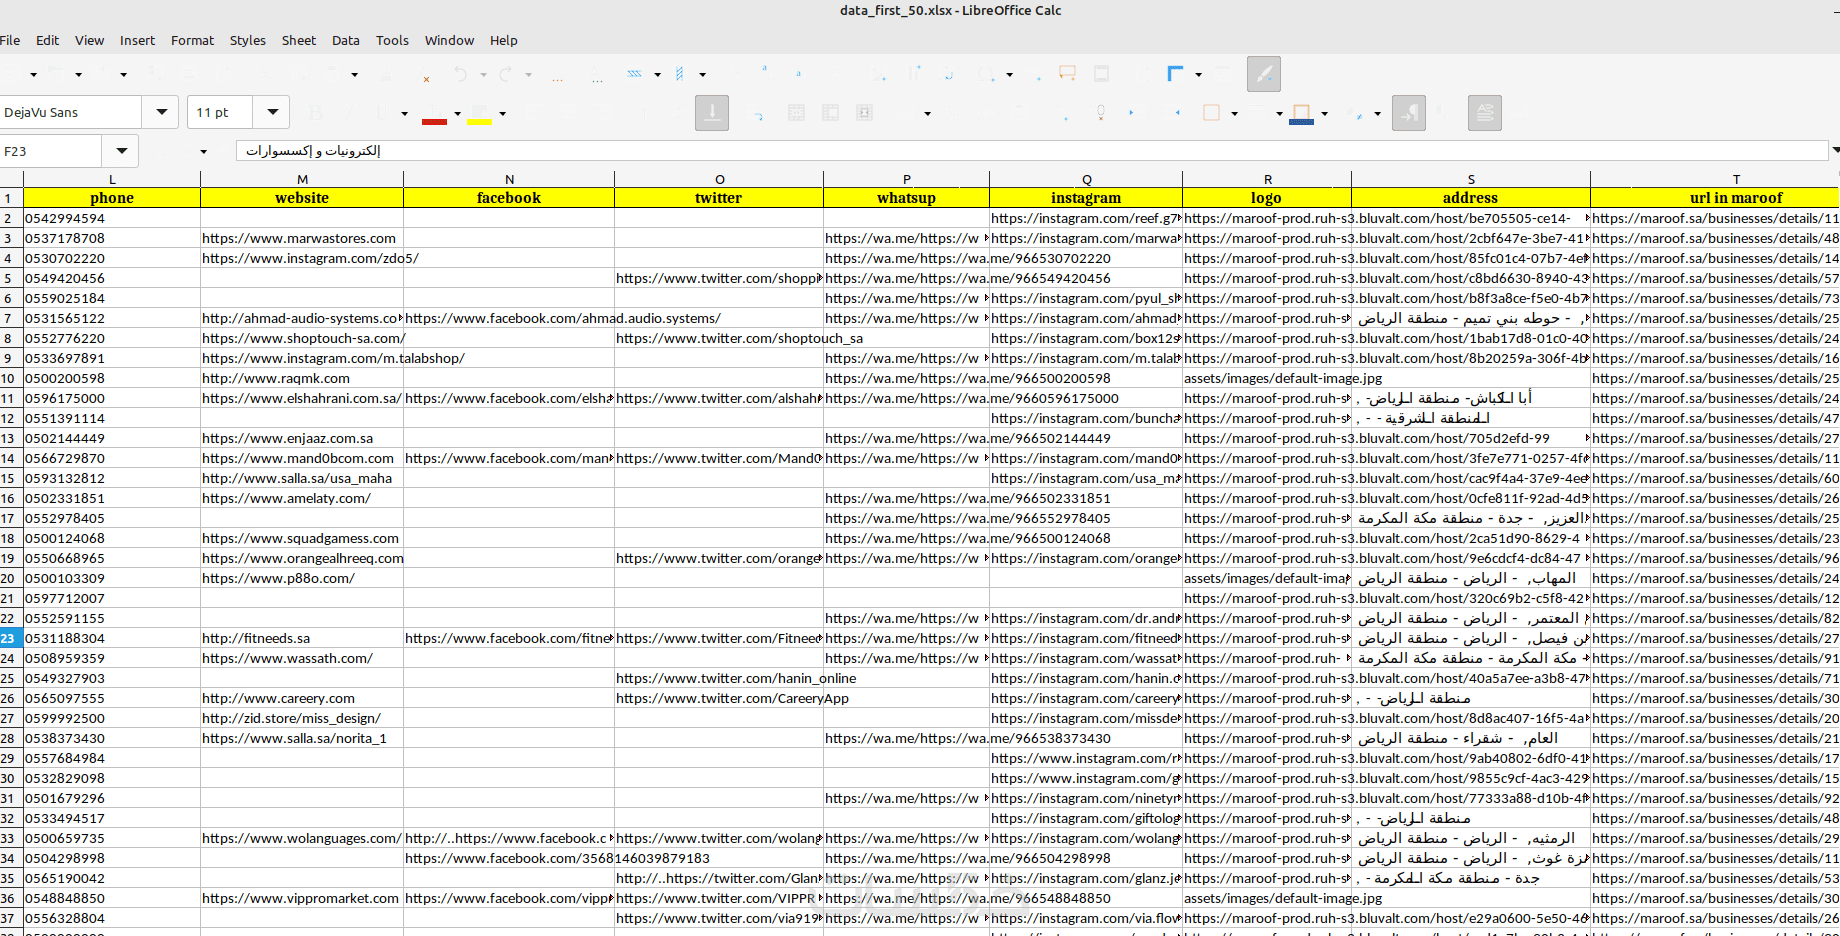This screenshot has height=936, width=1840.
Task: Insert a comment using the comment icon
Action: coord(1067,74)
